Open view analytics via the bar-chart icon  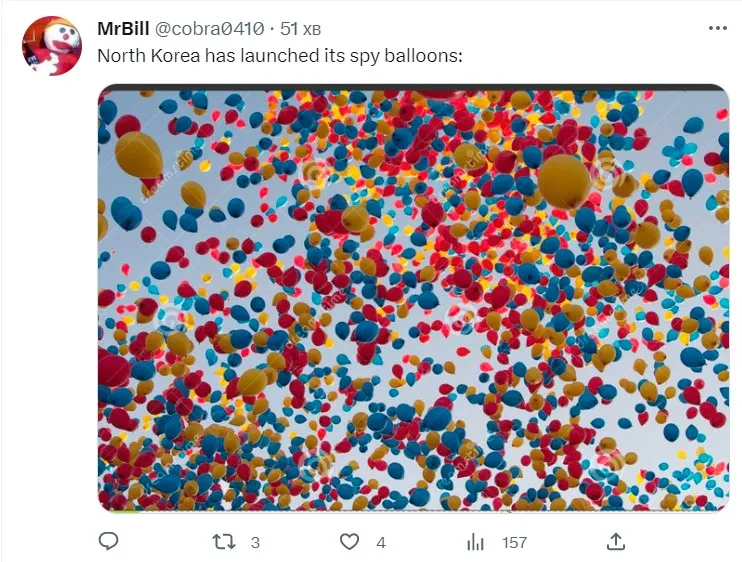[475, 541]
